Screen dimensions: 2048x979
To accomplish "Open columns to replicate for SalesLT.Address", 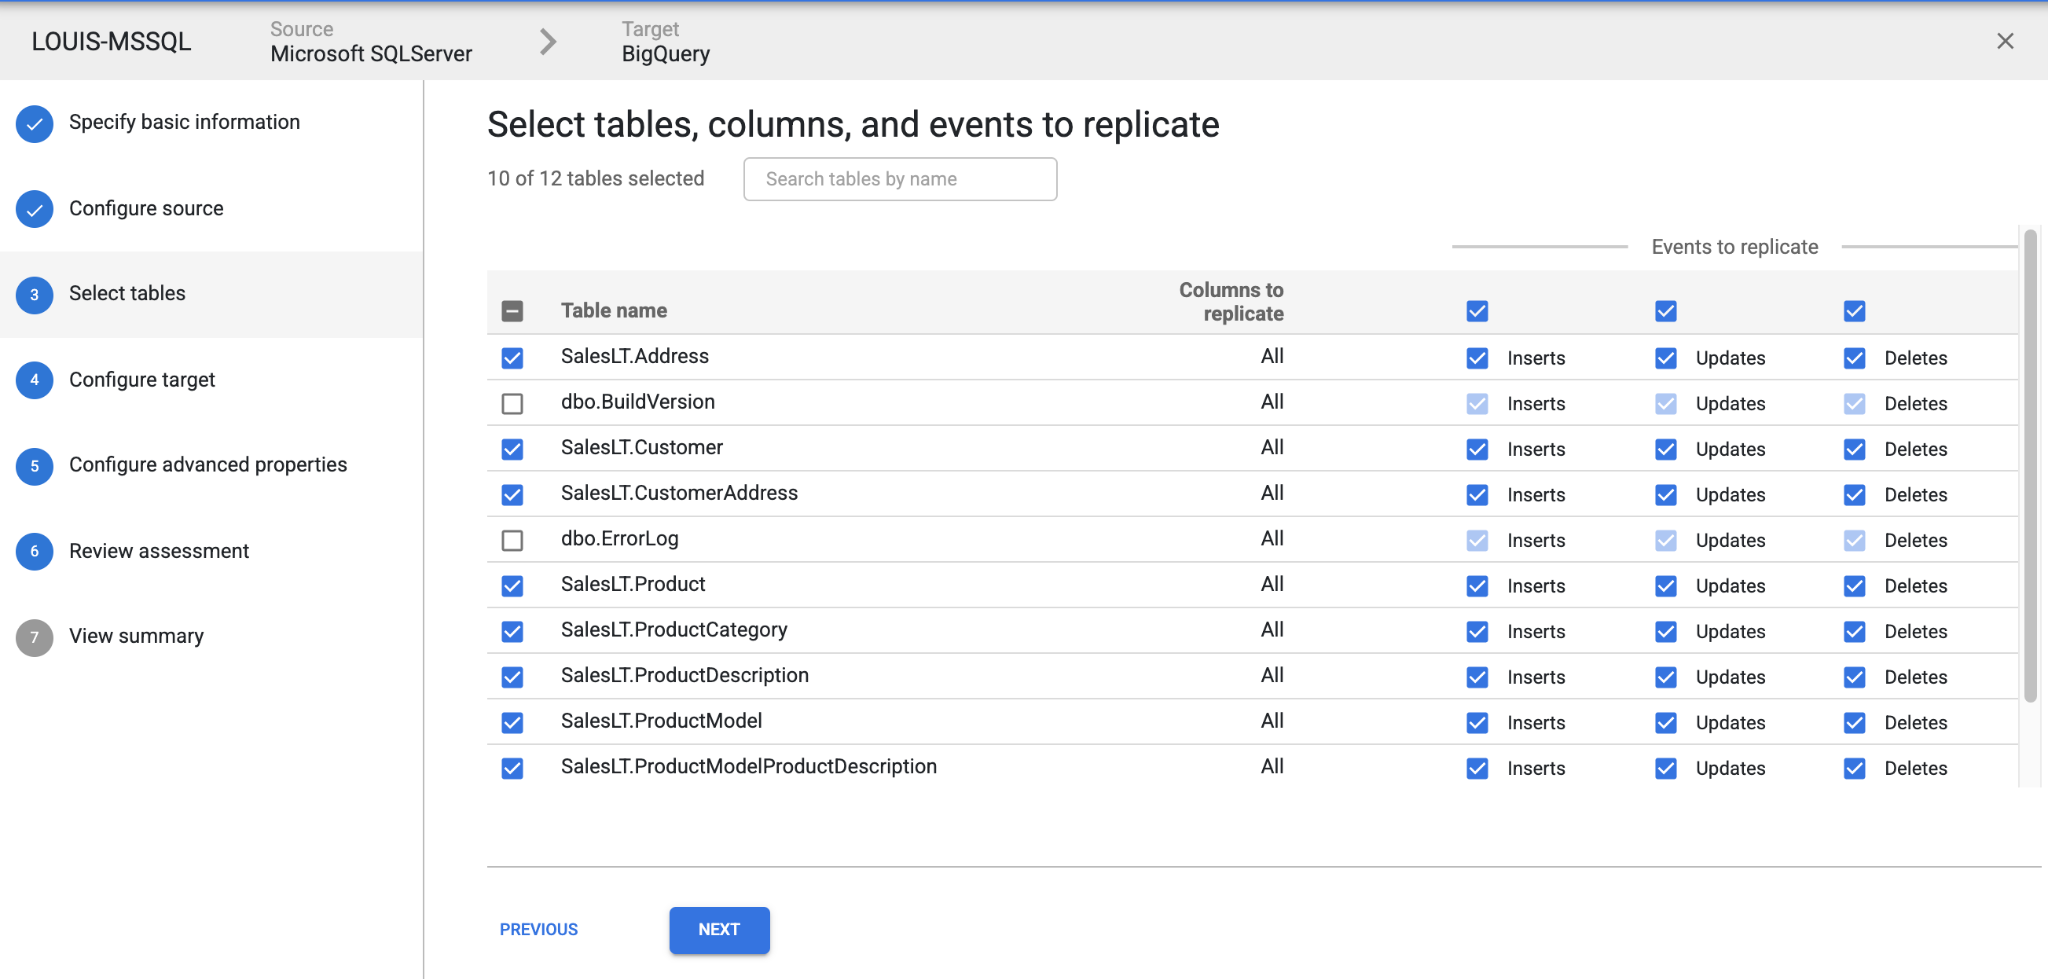I will point(1272,357).
